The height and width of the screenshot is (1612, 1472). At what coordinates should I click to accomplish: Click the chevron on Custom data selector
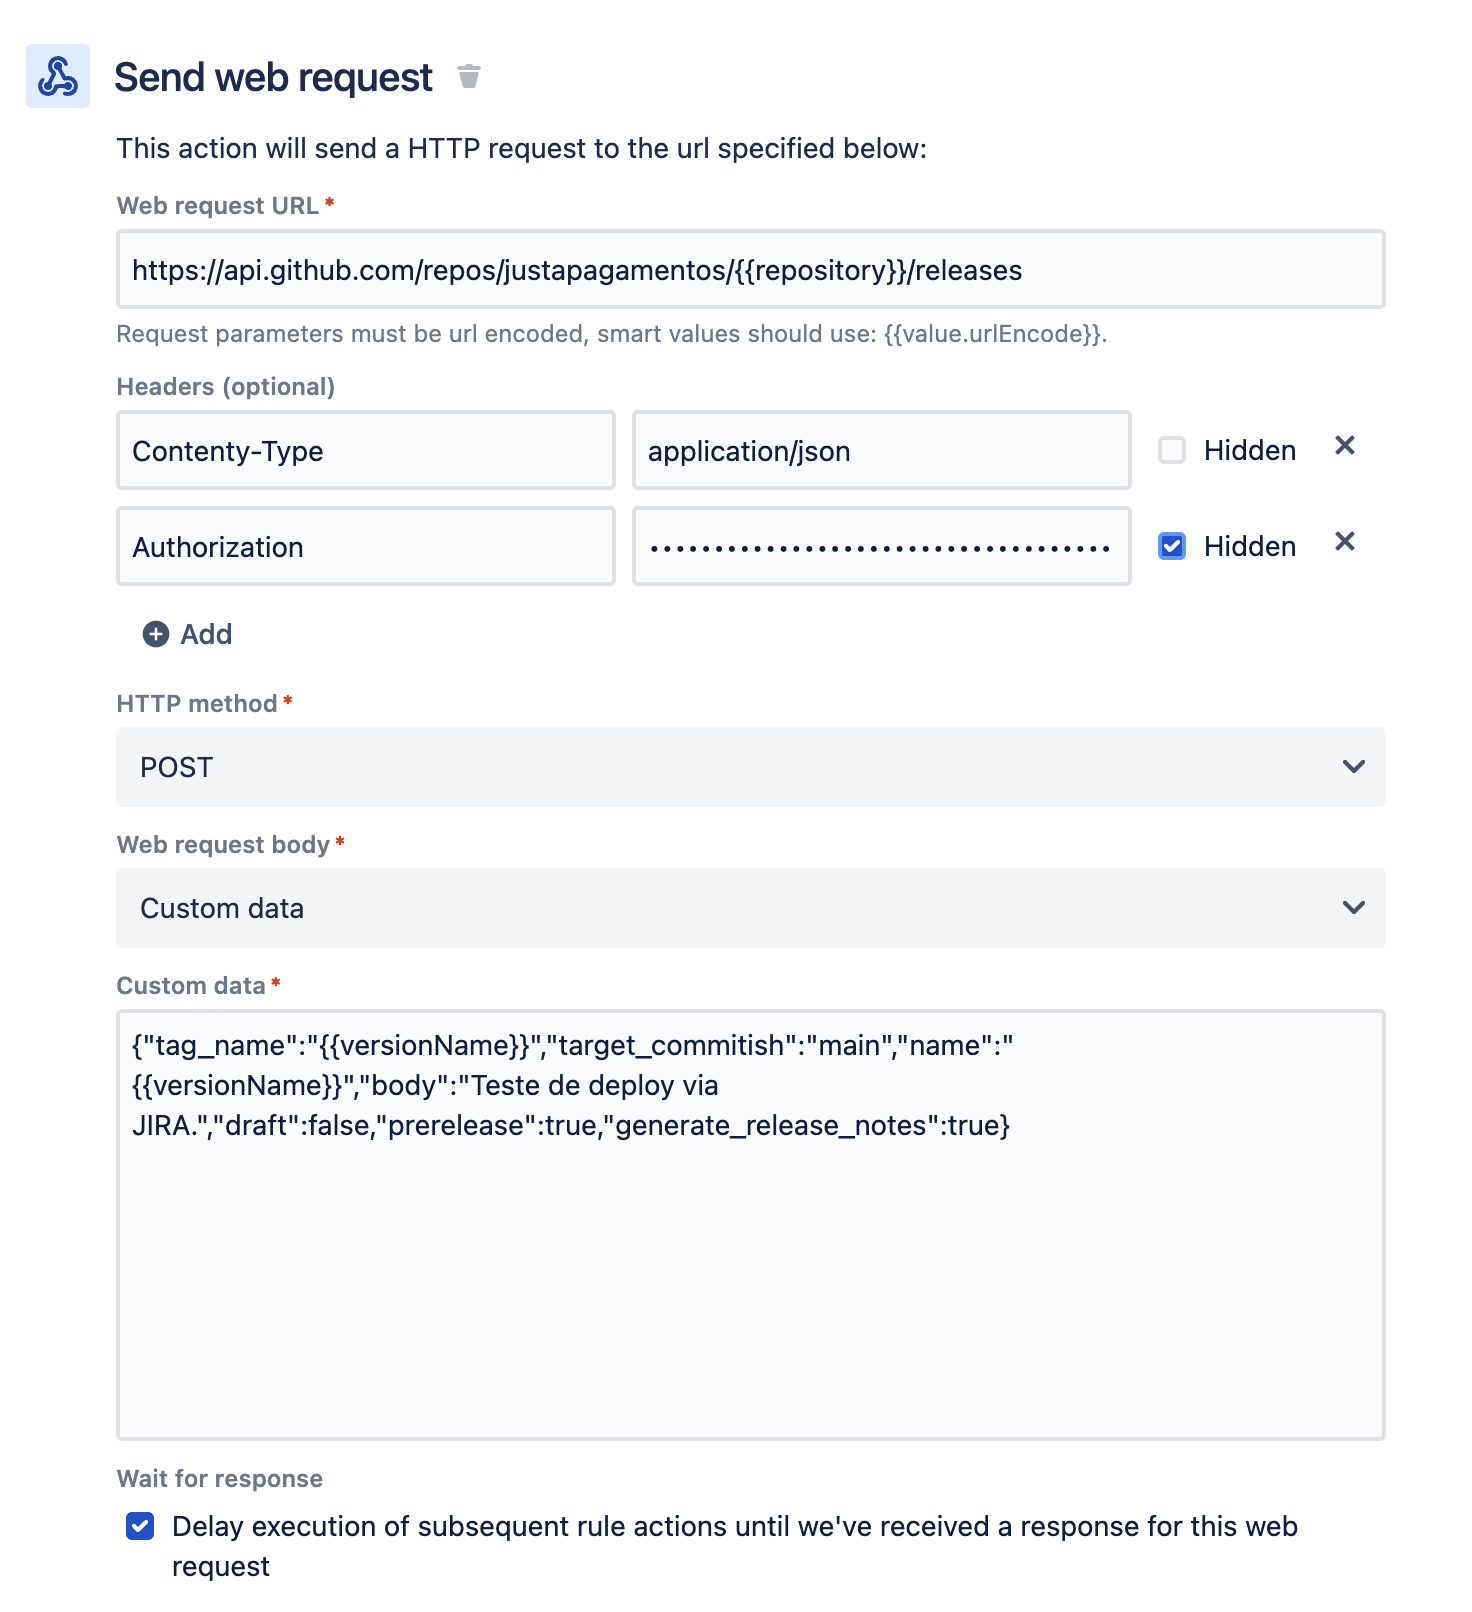tap(1354, 908)
